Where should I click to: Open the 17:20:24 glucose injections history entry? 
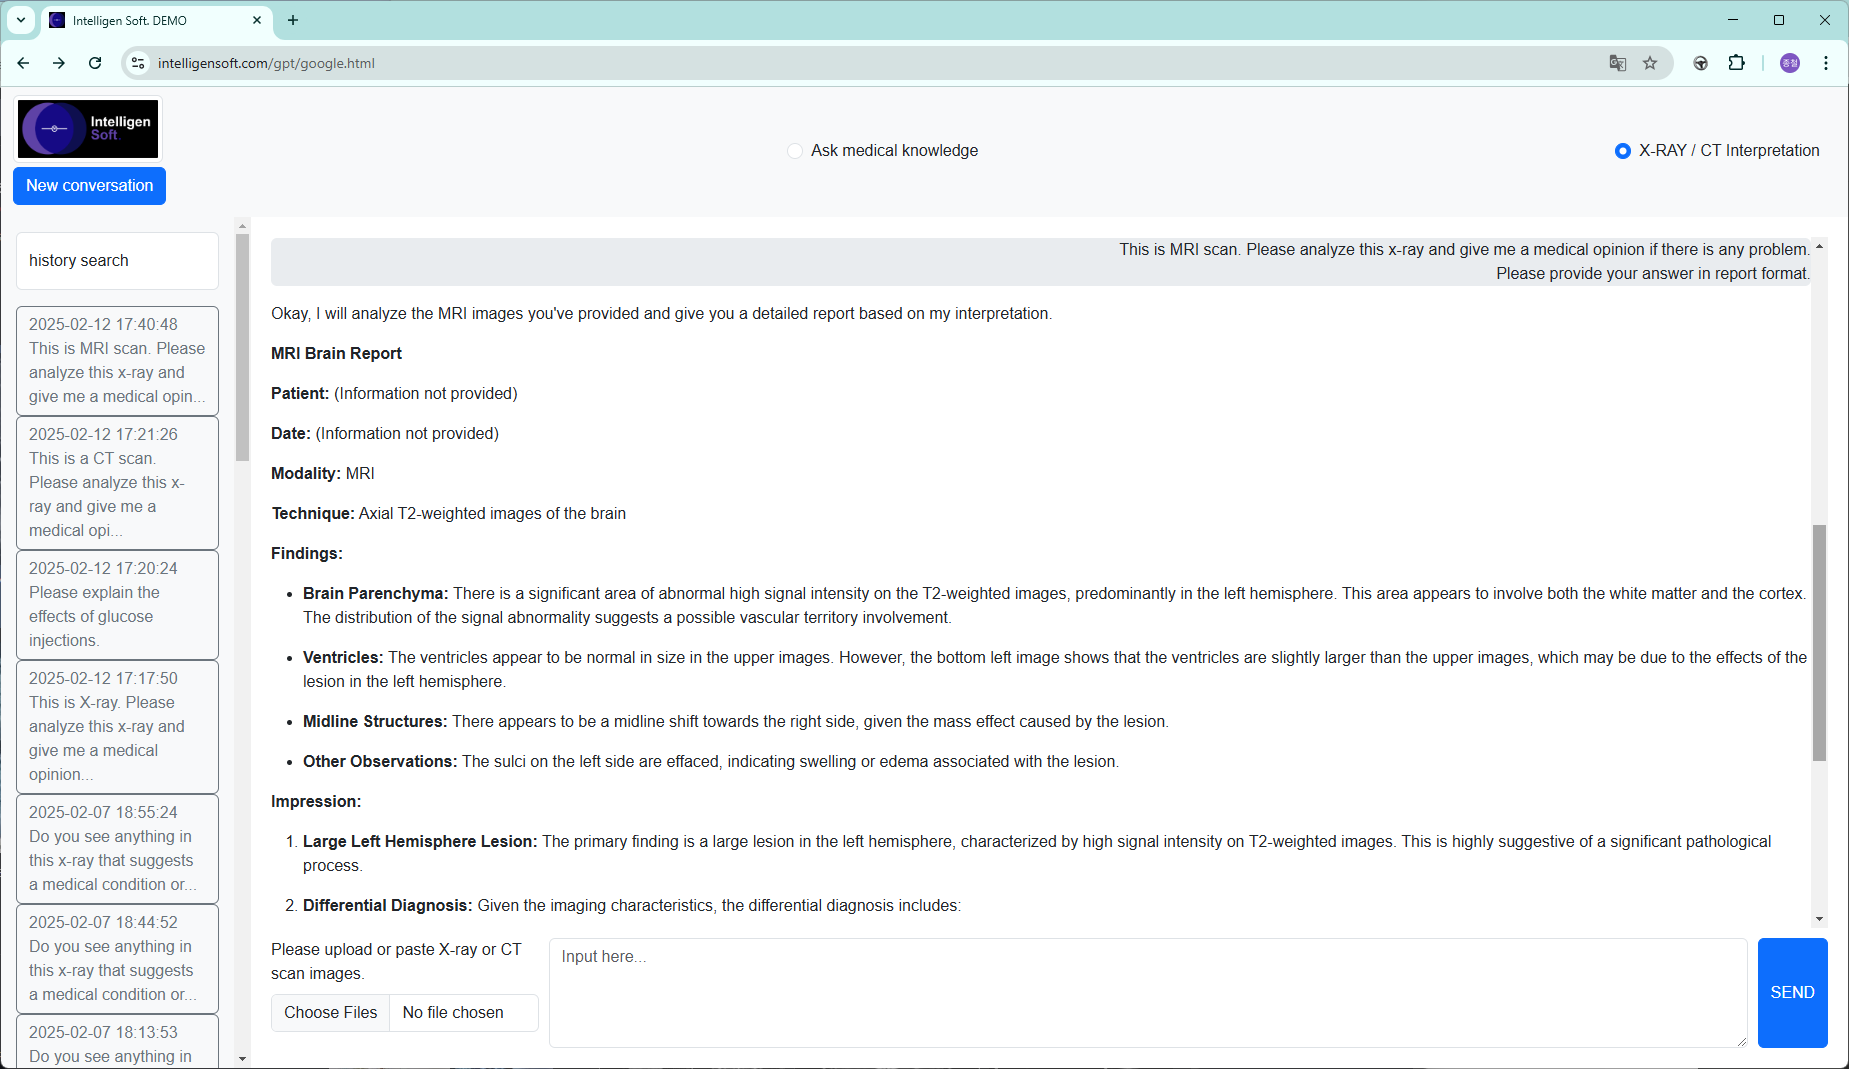tap(117, 604)
